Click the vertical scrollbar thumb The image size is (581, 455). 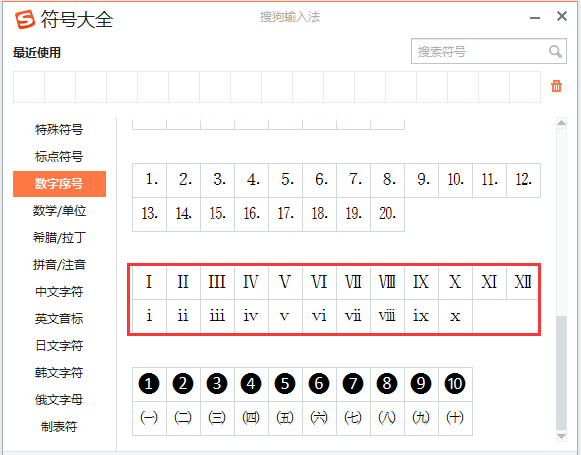pyautogui.click(x=561, y=373)
